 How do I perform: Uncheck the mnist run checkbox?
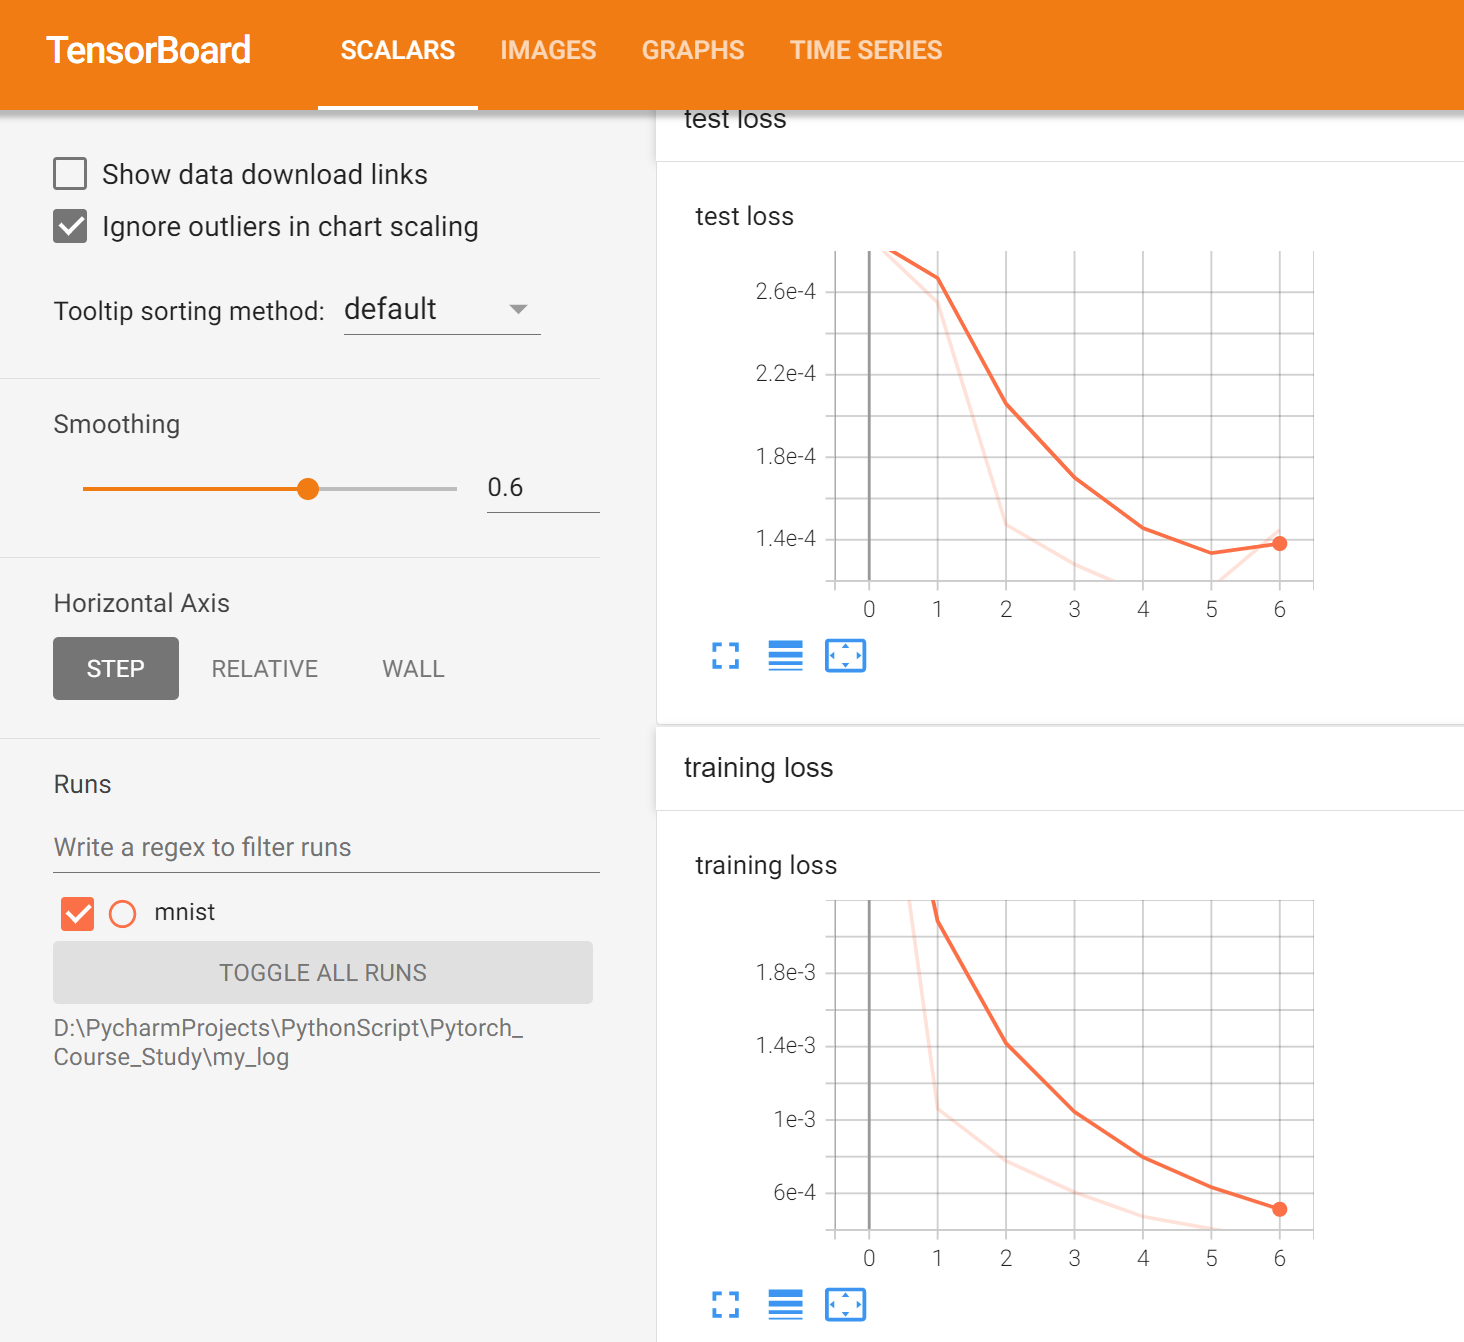77,913
